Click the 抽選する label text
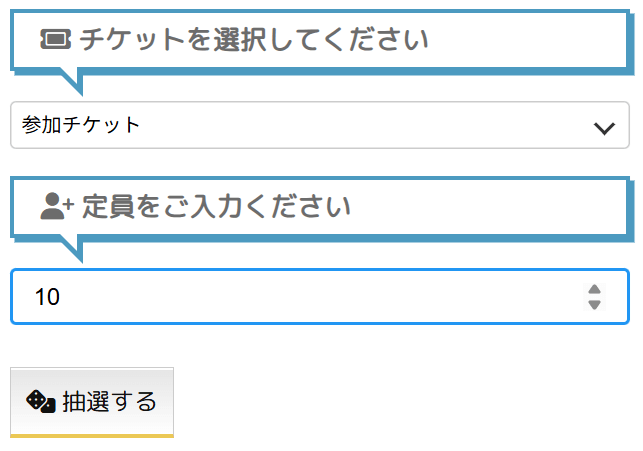This screenshot has width=643, height=451. point(110,402)
